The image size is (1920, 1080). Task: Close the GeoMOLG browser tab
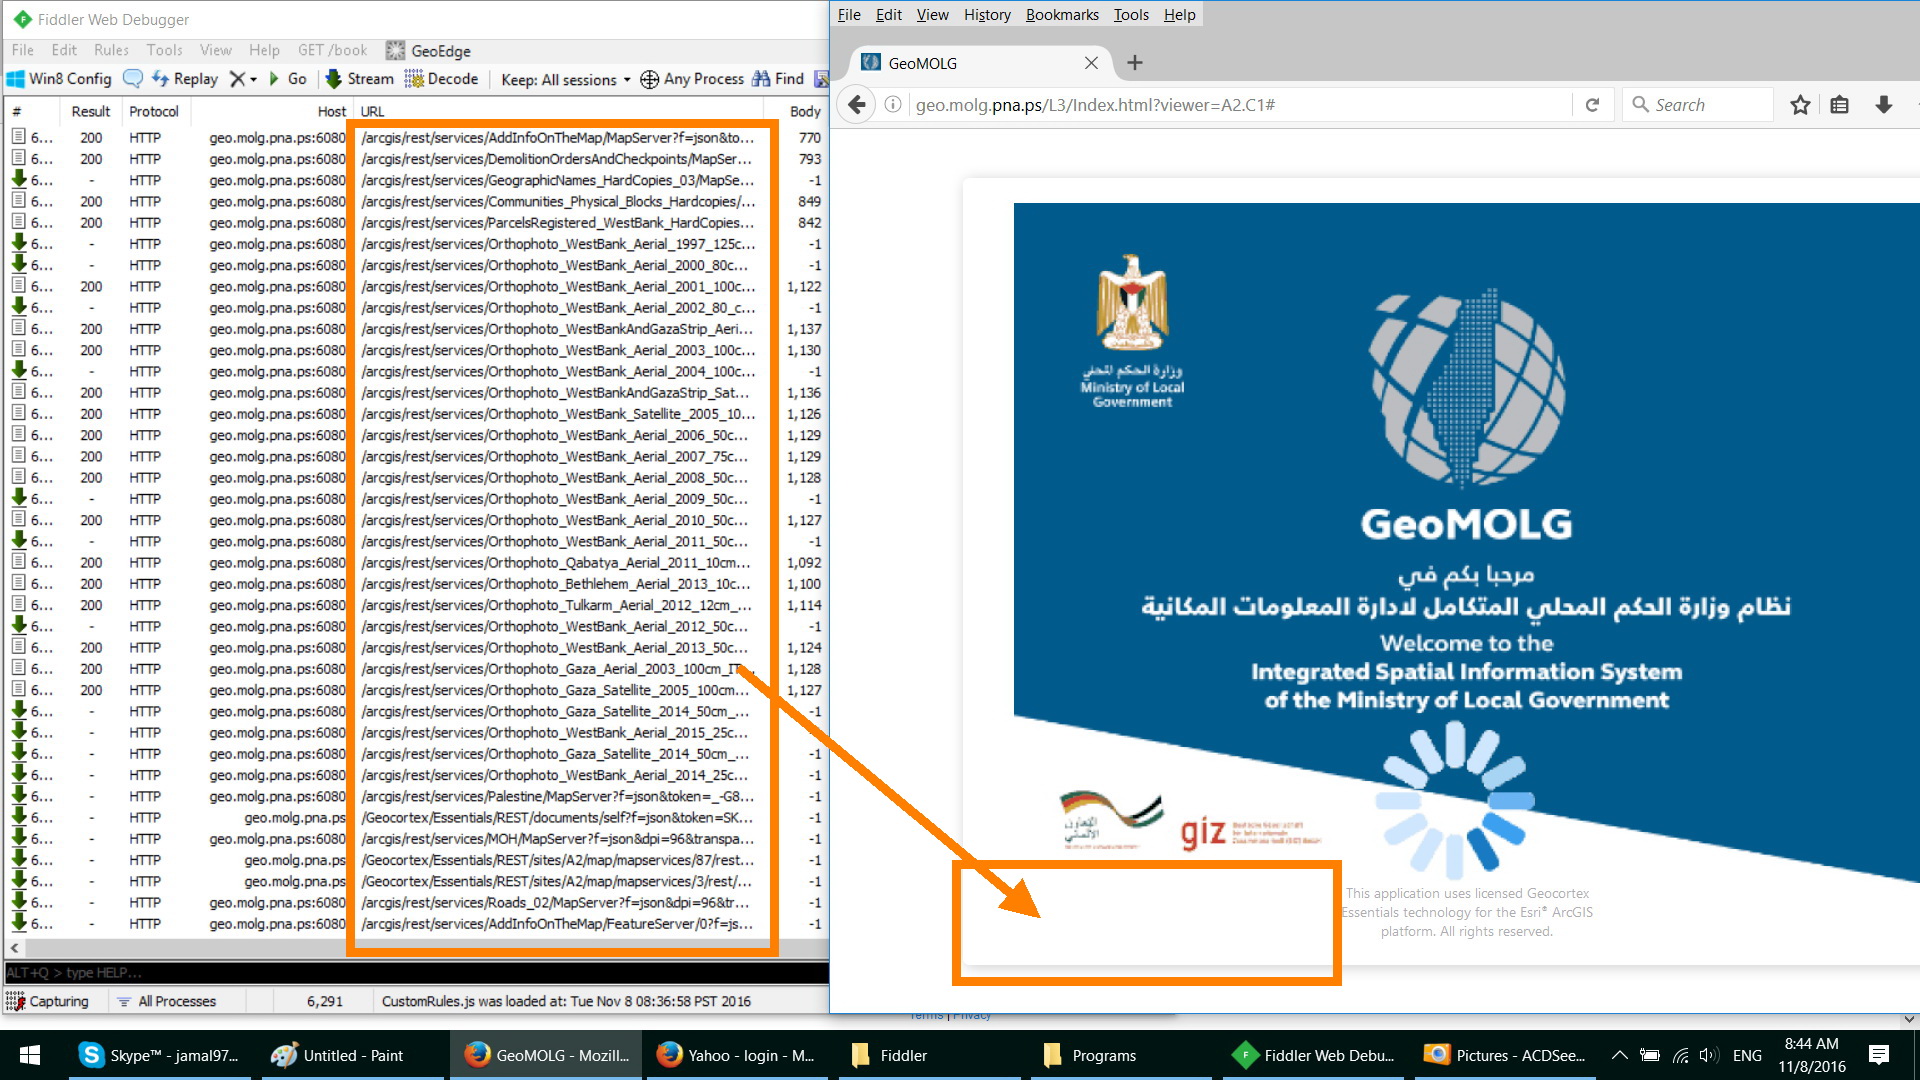tap(1091, 63)
